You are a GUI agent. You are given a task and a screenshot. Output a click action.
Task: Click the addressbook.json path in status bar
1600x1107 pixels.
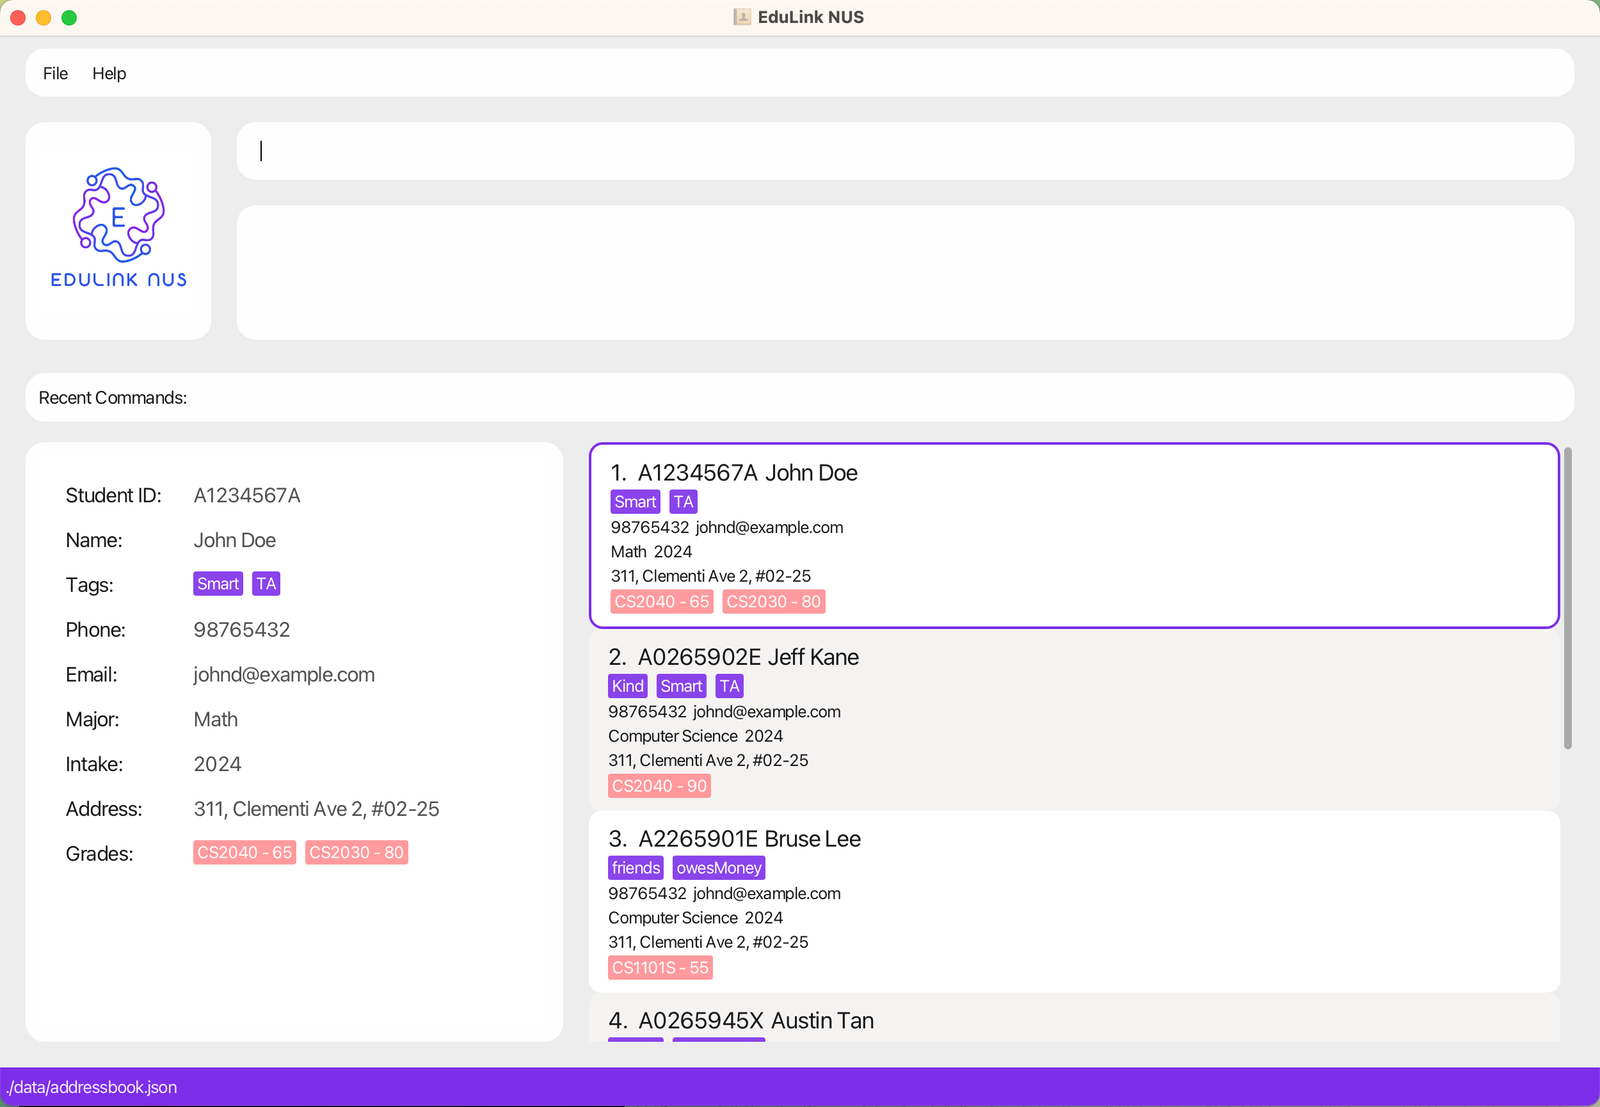coord(92,1087)
